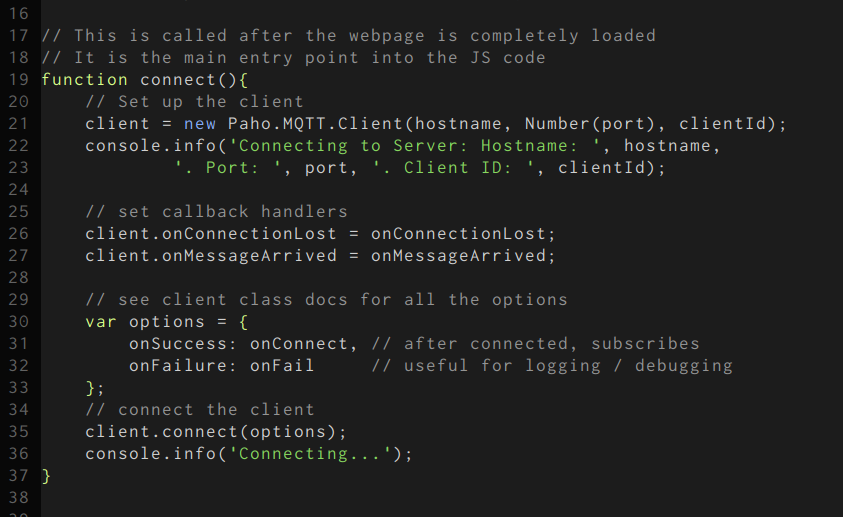Click the '// Set up the client' comment
The width and height of the screenshot is (843, 517).
pos(194,102)
